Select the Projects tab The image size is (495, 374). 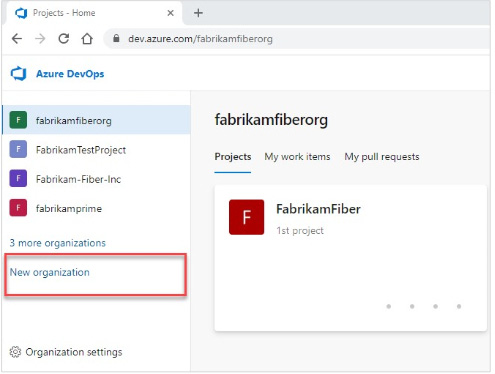[x=233, y=157]
